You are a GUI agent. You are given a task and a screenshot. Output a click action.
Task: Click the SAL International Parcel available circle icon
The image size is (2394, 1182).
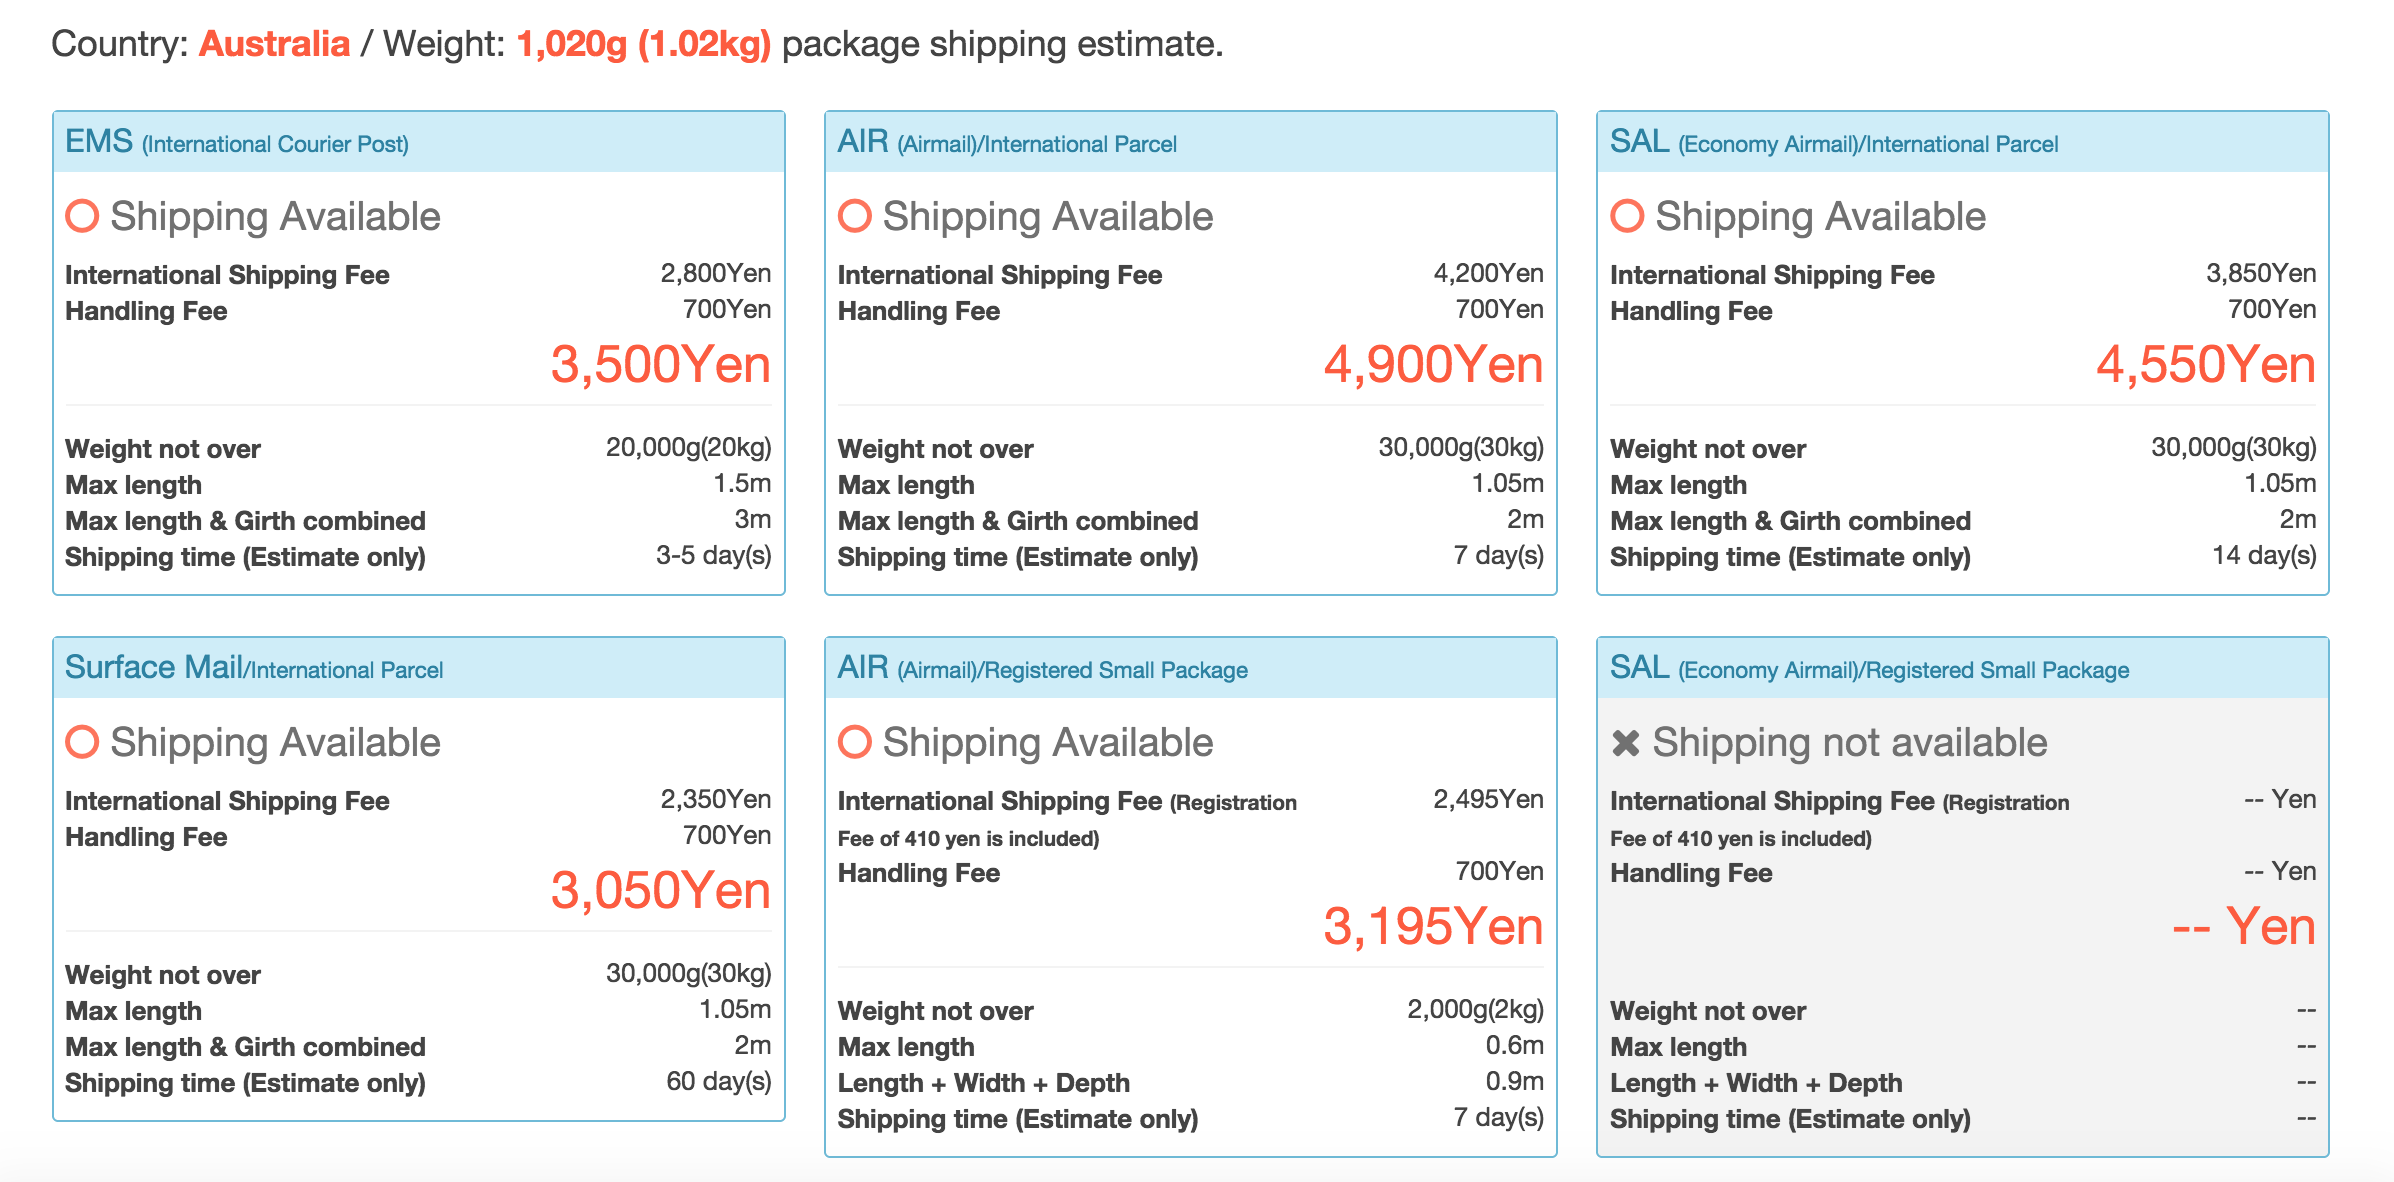point(1627,216)
